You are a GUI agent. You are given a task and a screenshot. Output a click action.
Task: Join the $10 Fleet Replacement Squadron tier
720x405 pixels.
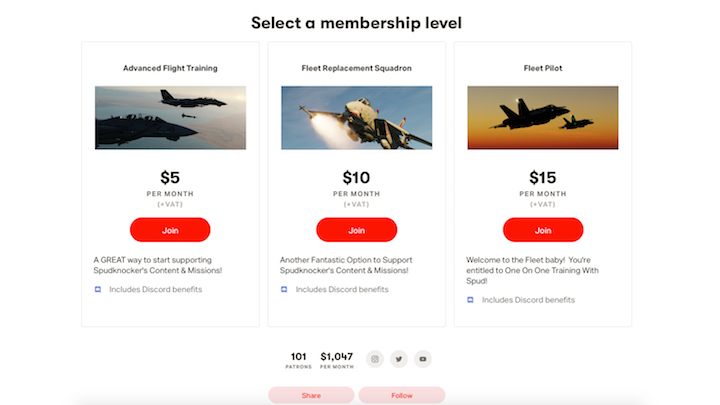356,230
